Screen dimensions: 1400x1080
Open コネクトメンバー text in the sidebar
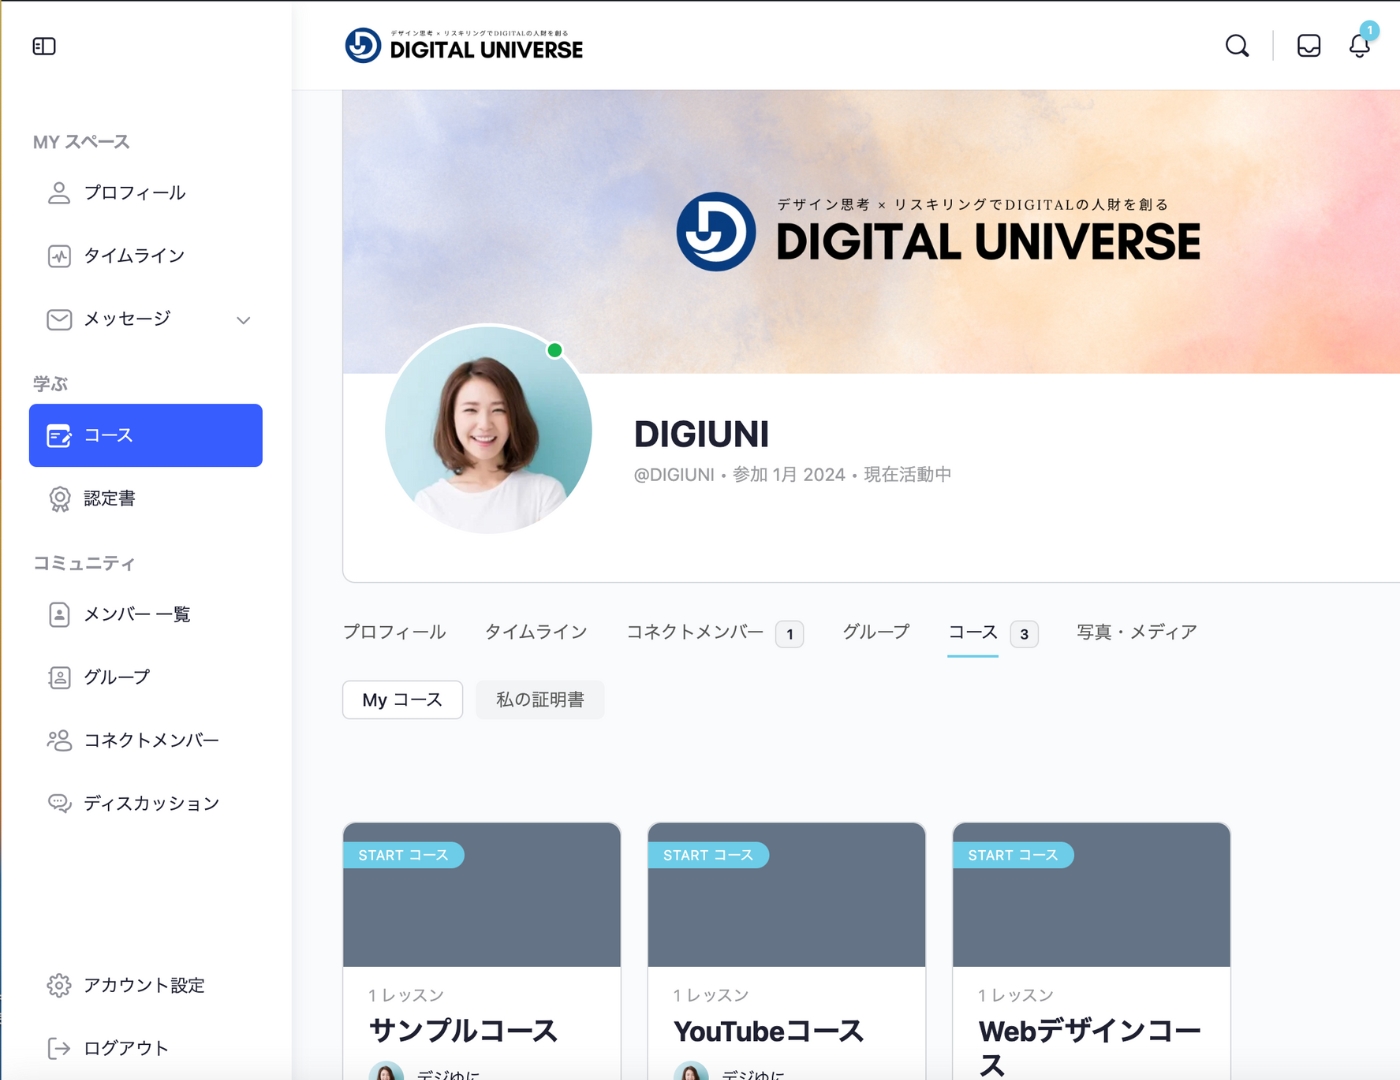point(152,740)
